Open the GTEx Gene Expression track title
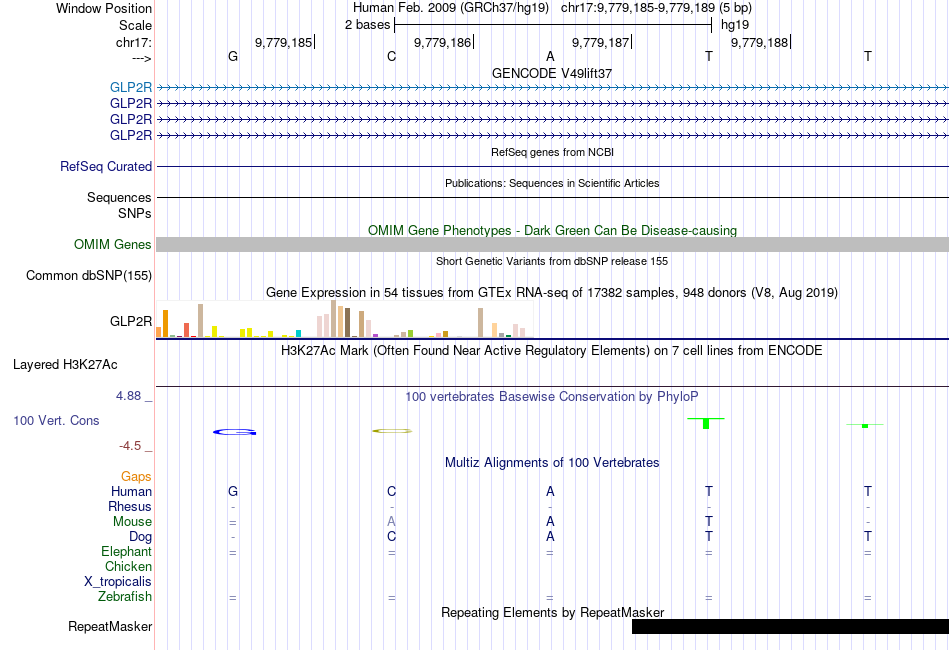This screenshot has height=650, width=950. pos(552,293)
